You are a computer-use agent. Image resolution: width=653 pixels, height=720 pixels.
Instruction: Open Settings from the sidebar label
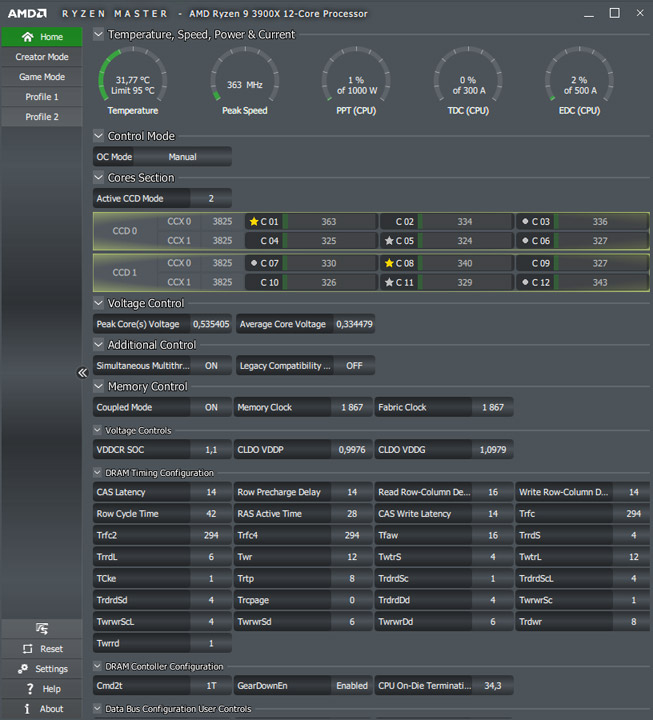[51, 669]
